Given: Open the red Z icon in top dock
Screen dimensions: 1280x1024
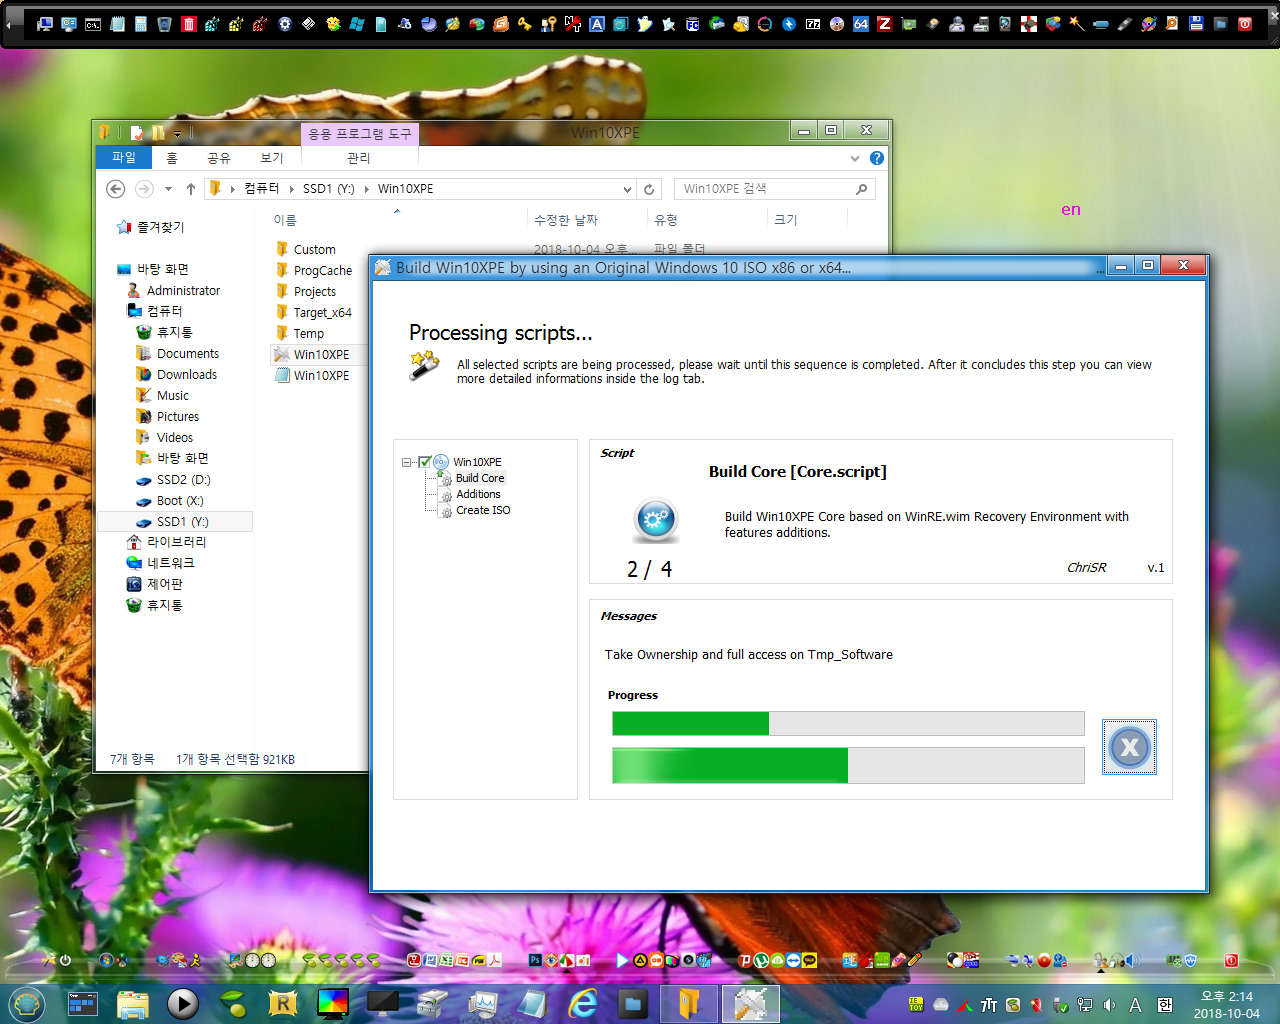Looking at the screenshot, I should (885, 24).
